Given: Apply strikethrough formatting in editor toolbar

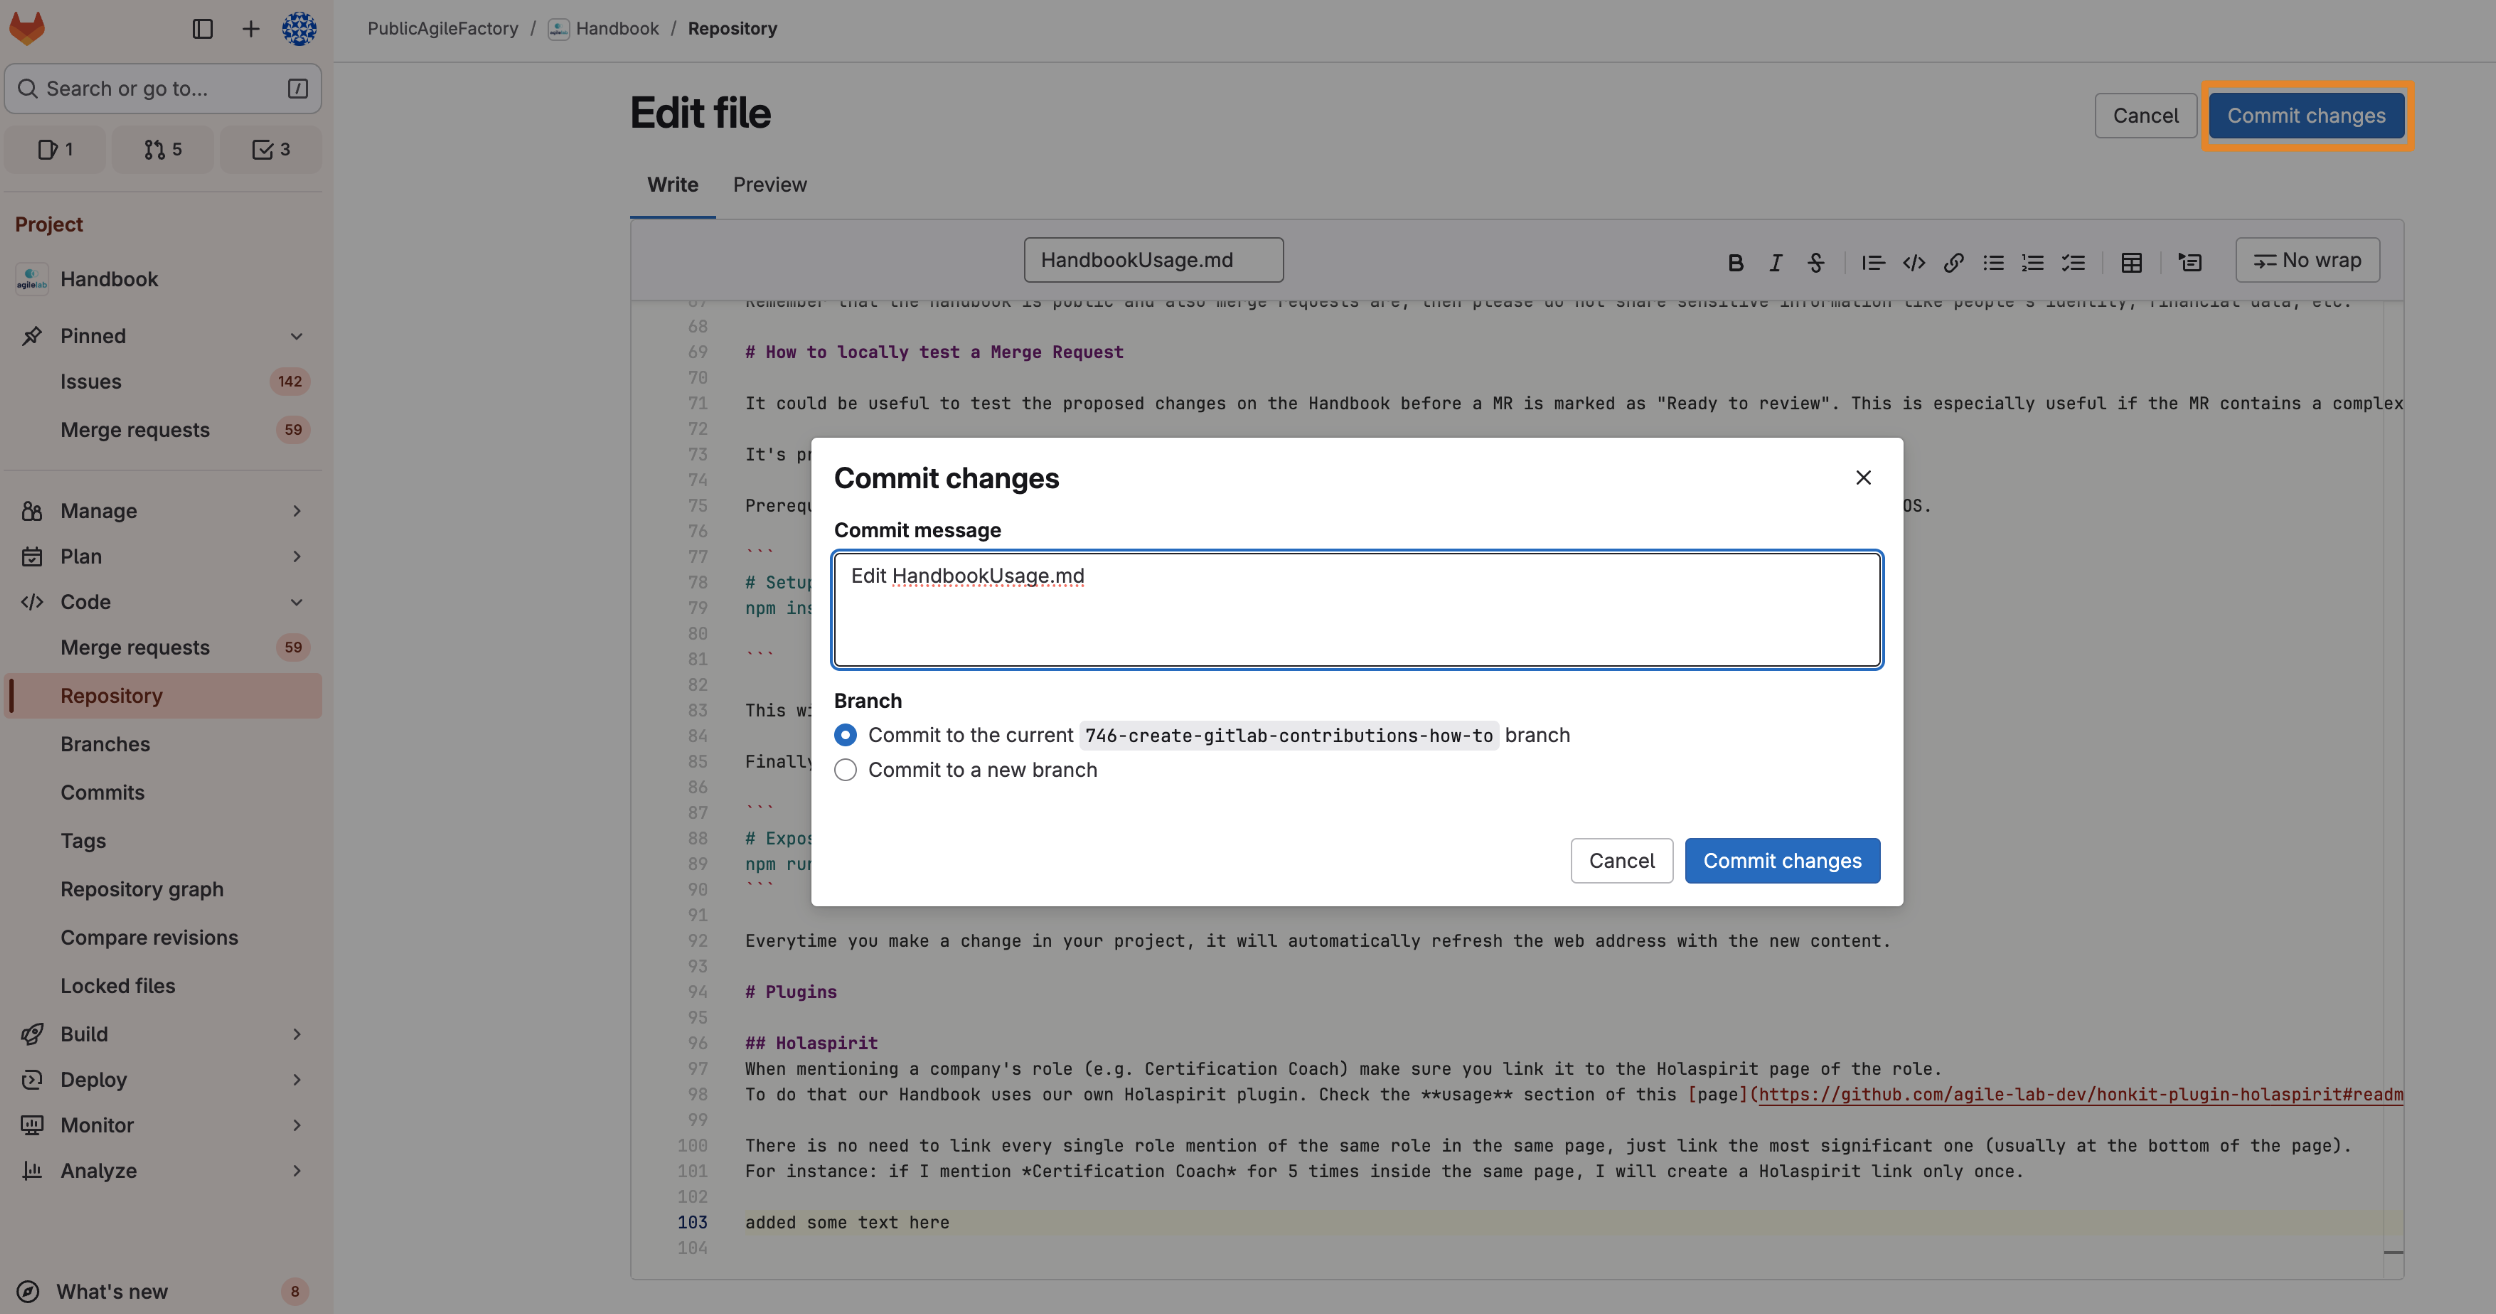Looking at the screenshot, I should [x=1816, y=262].
